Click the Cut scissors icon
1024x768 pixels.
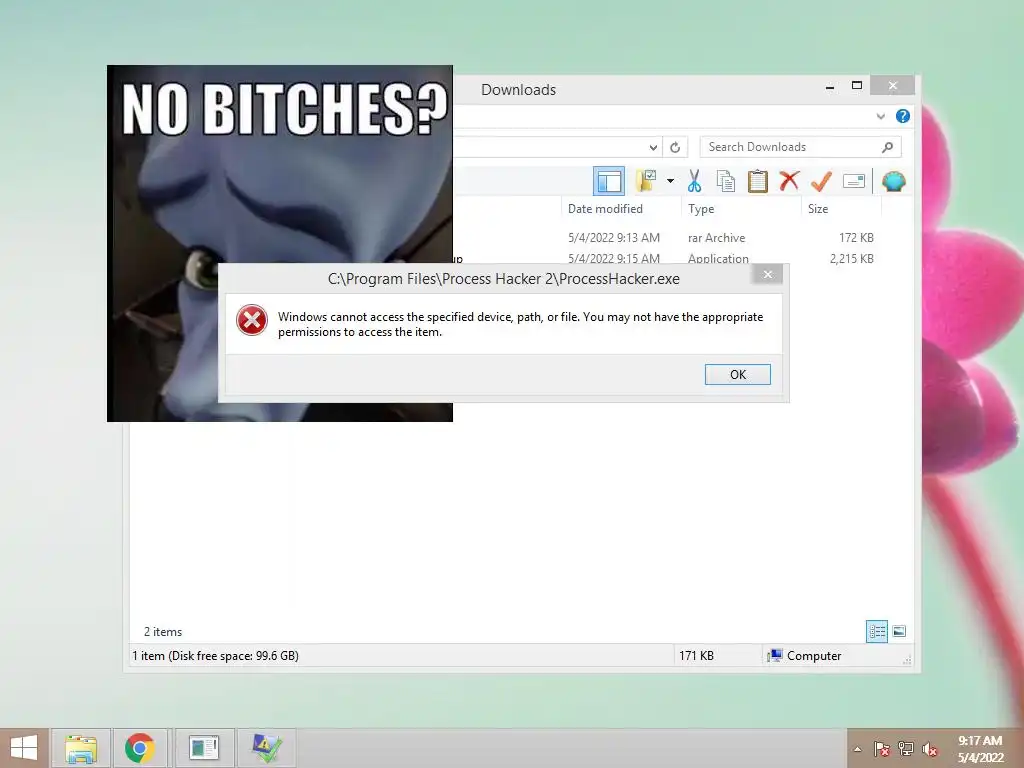tap(694, 181)
